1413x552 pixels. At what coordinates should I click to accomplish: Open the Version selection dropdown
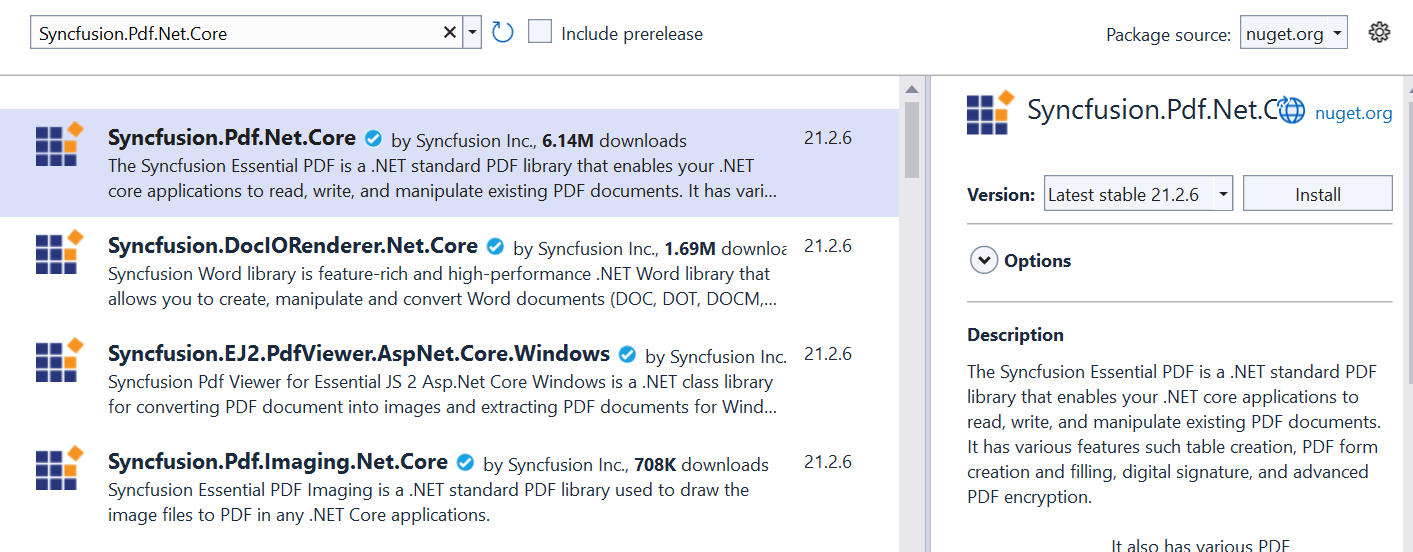coord(1138,194)
